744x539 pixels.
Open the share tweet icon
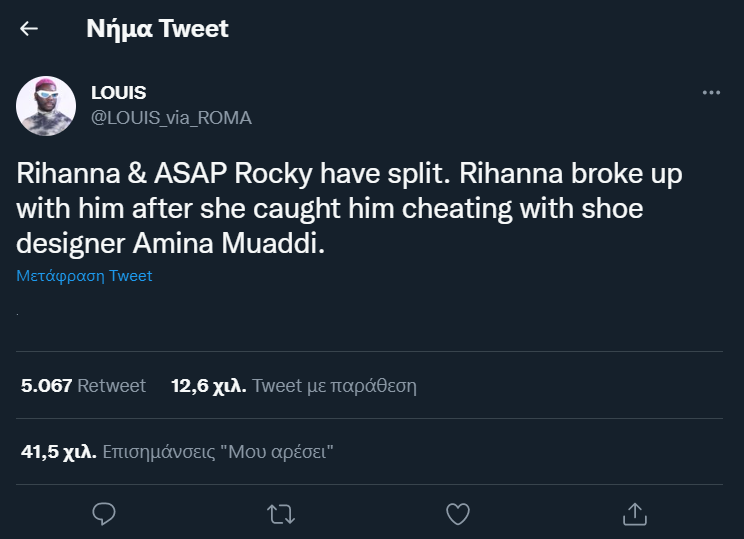[x=633, y=513]
